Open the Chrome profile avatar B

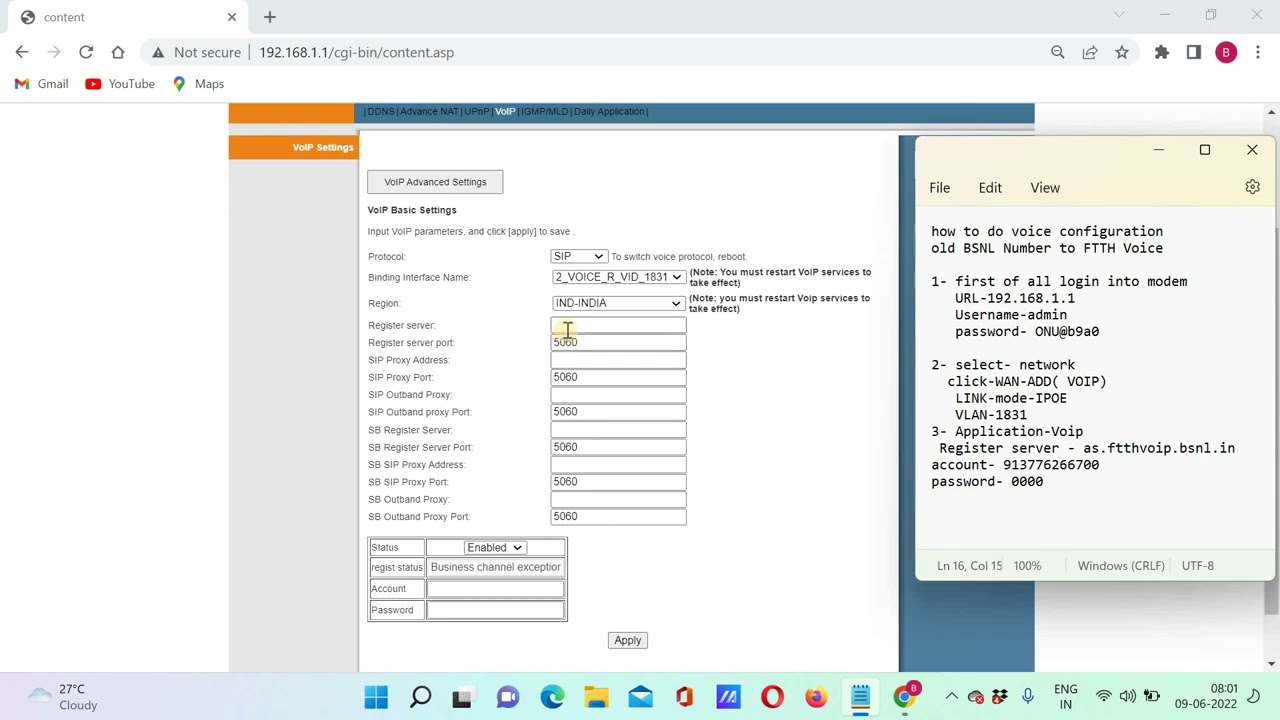[1226, 52]
